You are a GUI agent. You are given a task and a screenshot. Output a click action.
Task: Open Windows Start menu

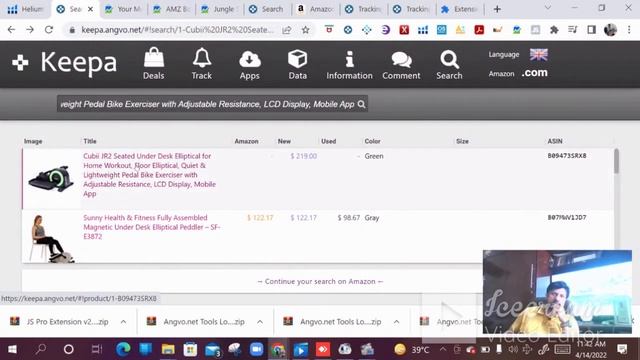click(12, 349)
